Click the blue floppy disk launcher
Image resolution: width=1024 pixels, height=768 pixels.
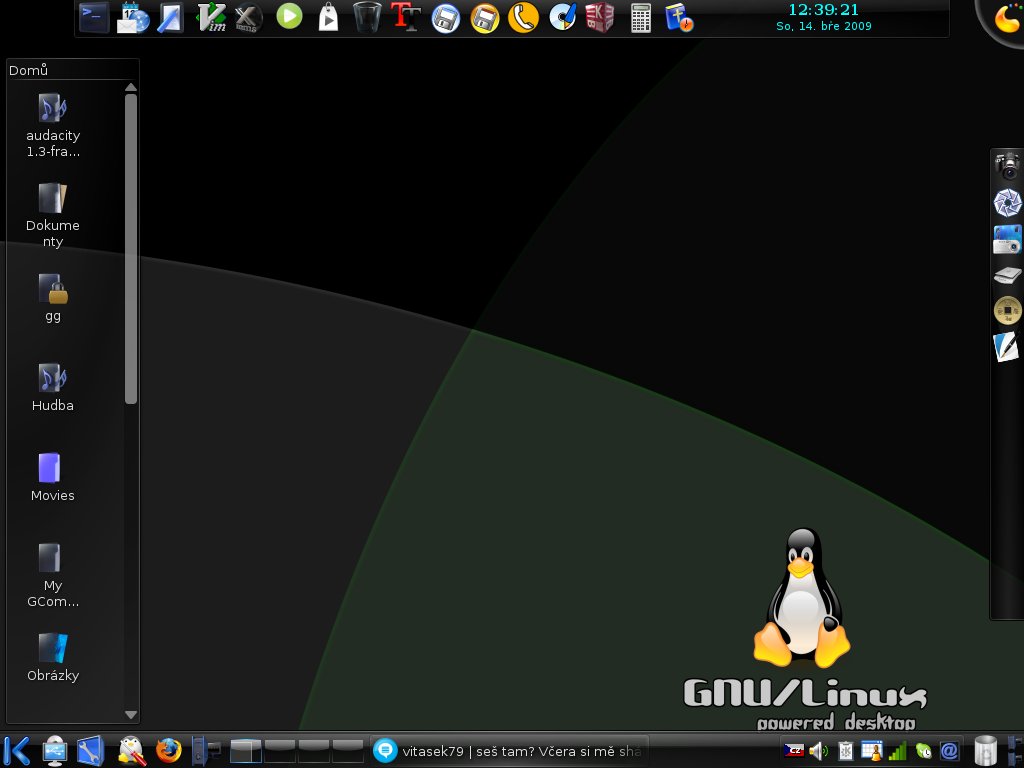[446, 18]
